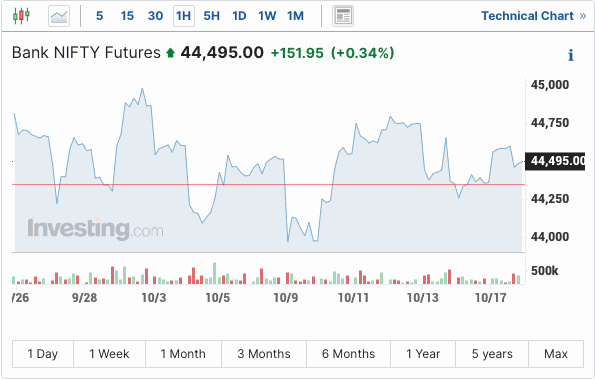
Task: Select the 1W interval
Action: coord(267,16)
